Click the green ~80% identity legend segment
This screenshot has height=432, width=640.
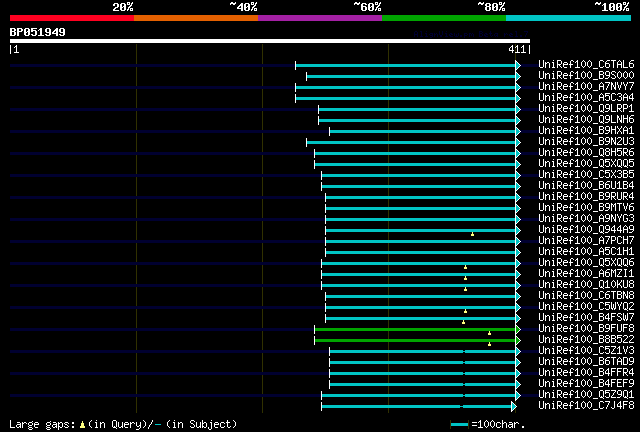[444, 18]
